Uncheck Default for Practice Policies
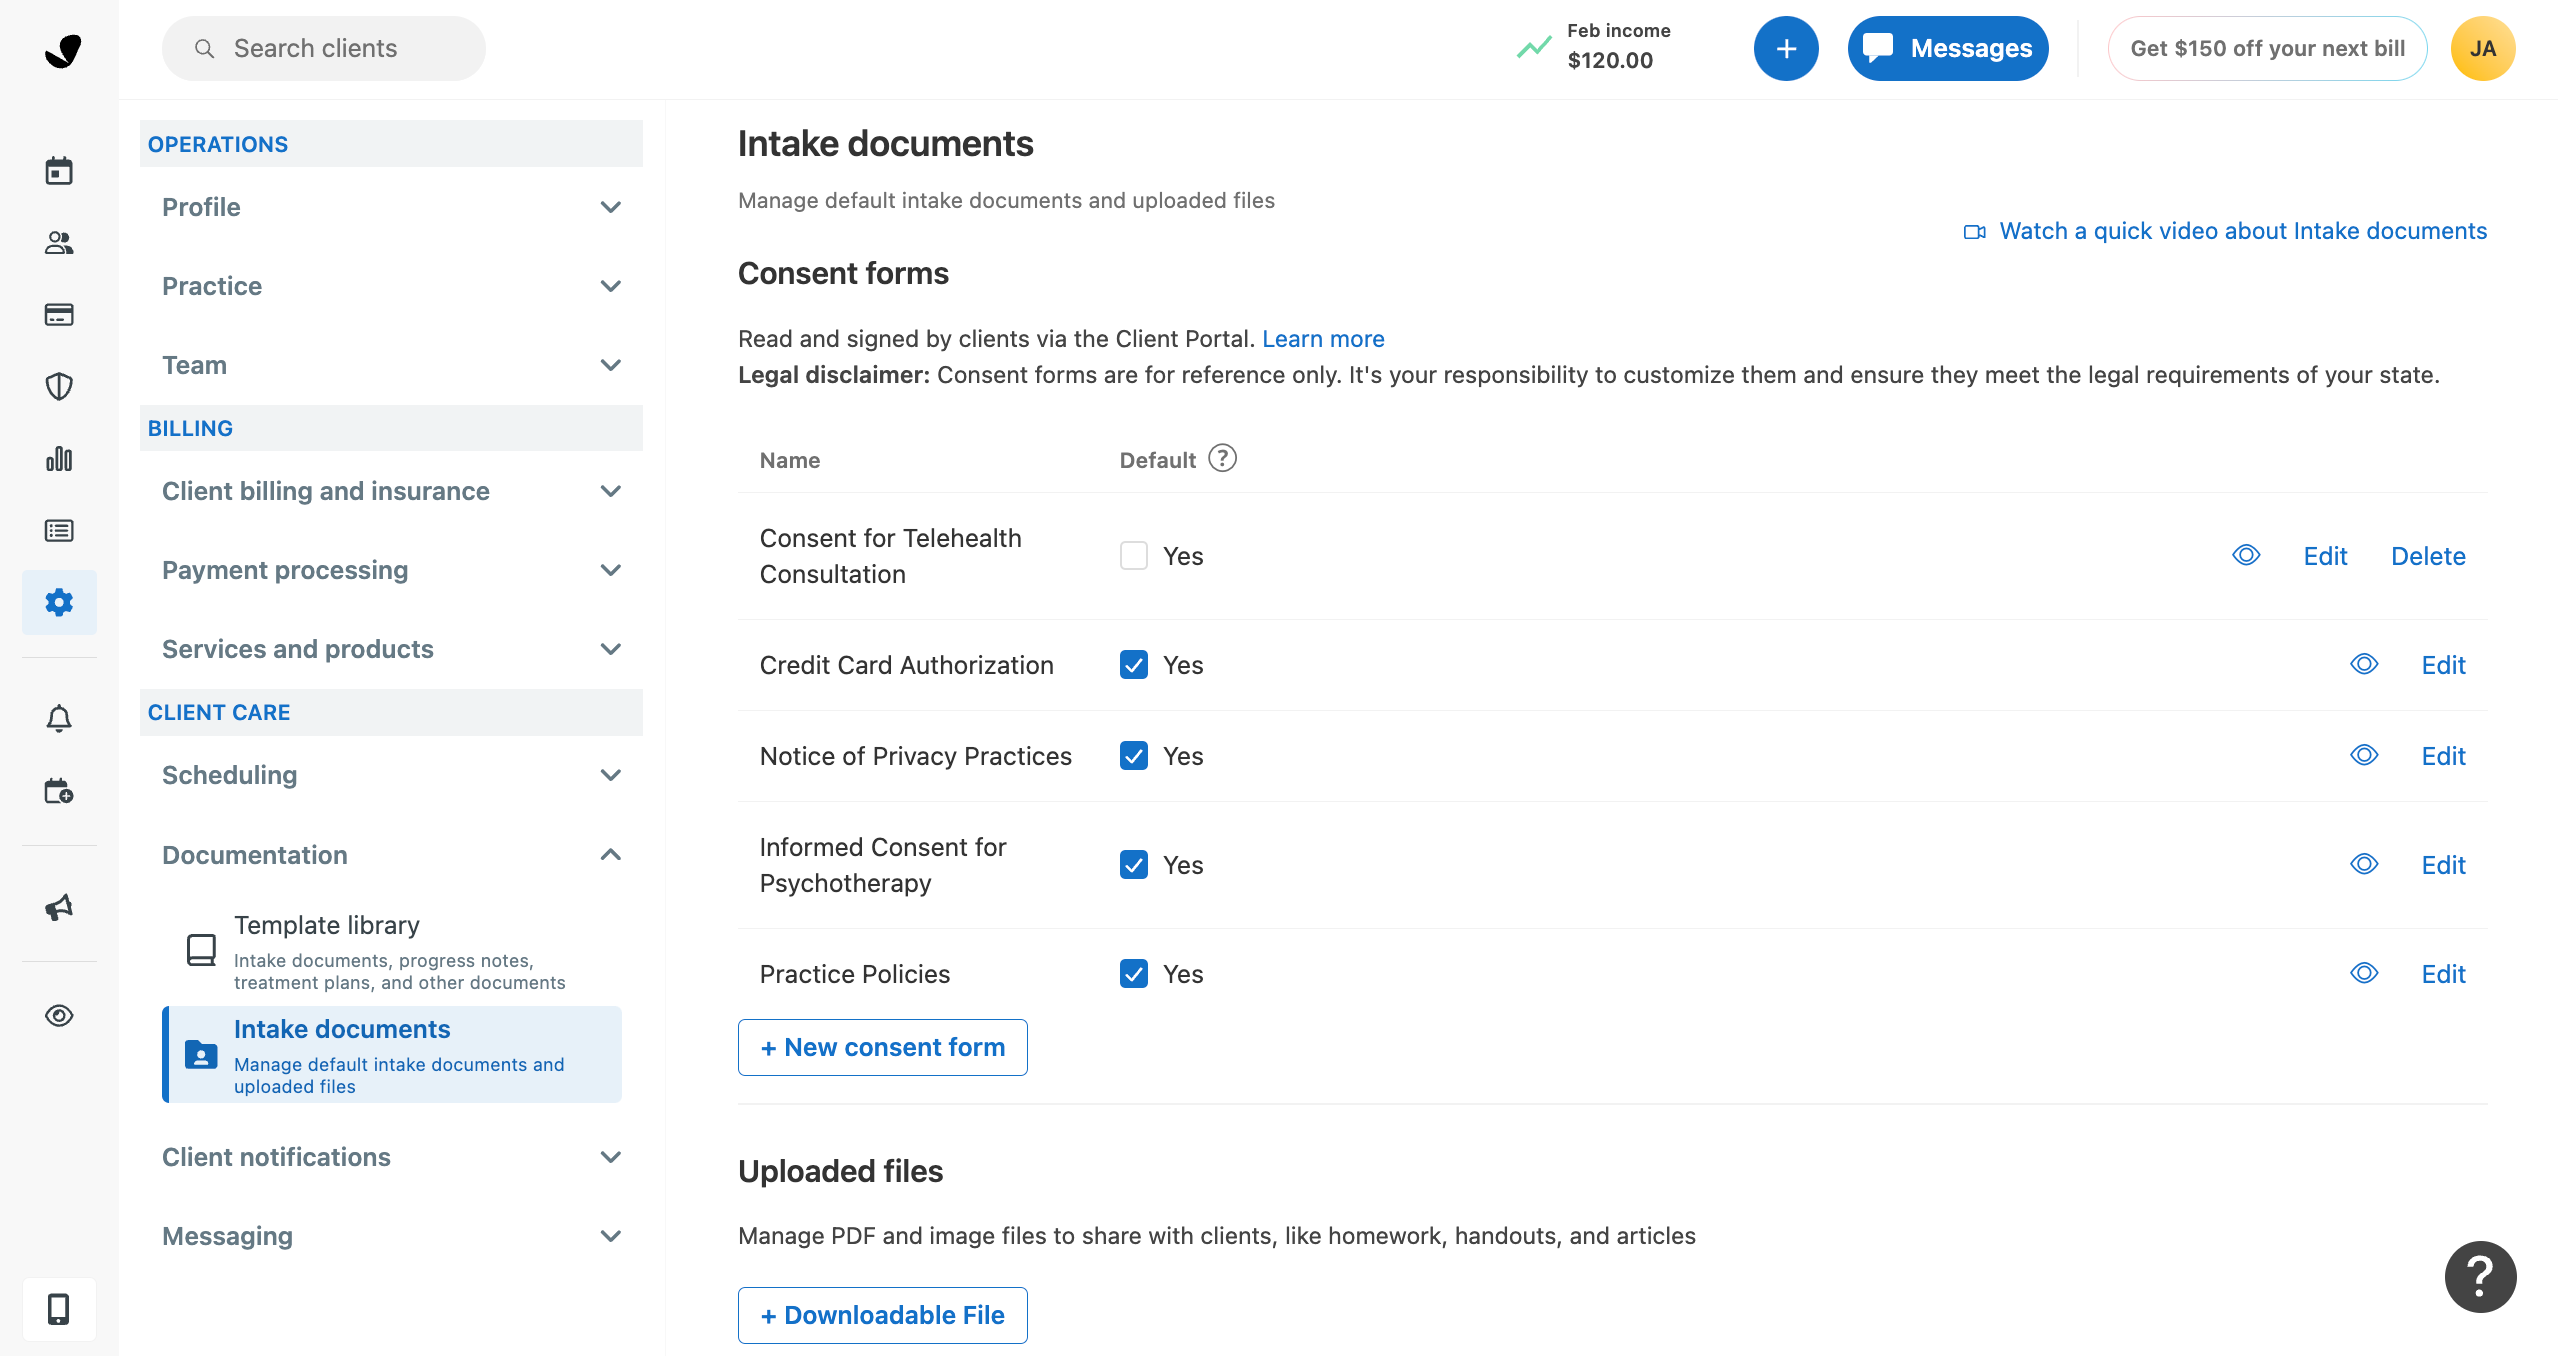2558x1356 pixels. (x=1134, y=974)
